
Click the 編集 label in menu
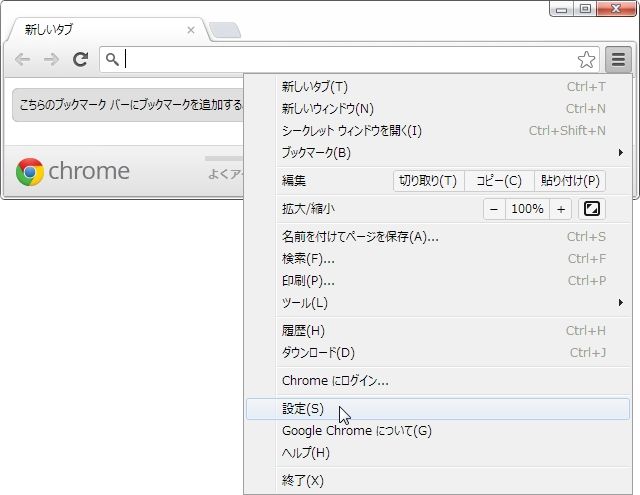coord(294,181)
